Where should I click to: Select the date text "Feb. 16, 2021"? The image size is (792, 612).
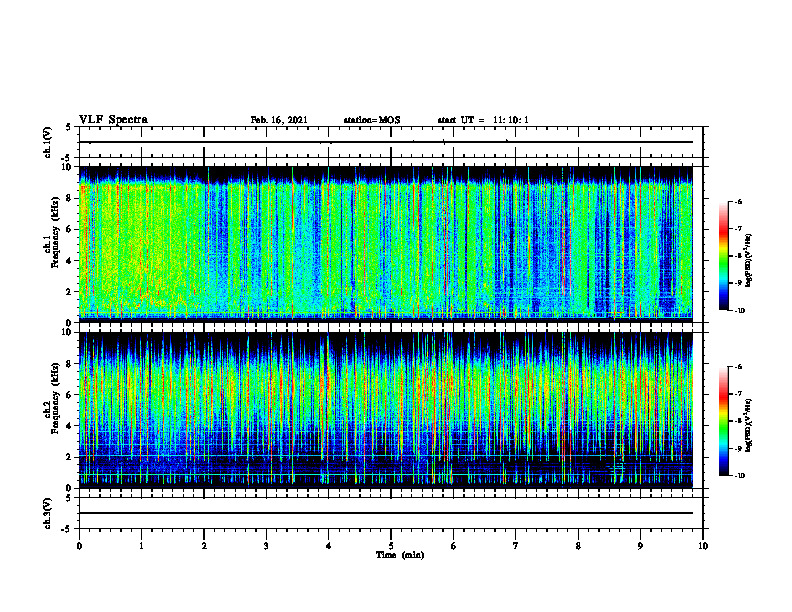coord(279,120)
